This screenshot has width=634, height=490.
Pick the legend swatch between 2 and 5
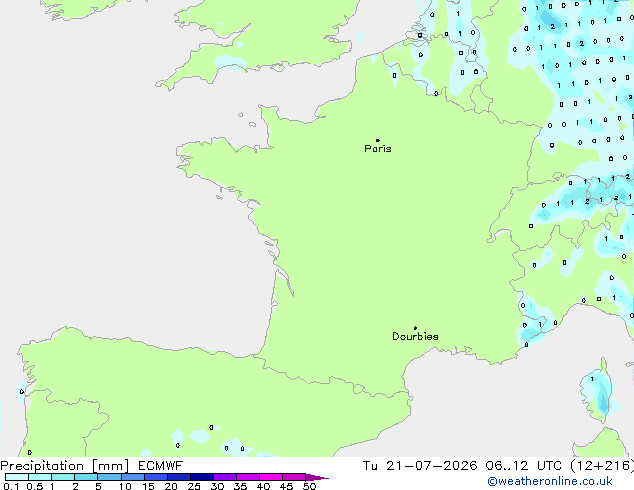click(86, 477)
